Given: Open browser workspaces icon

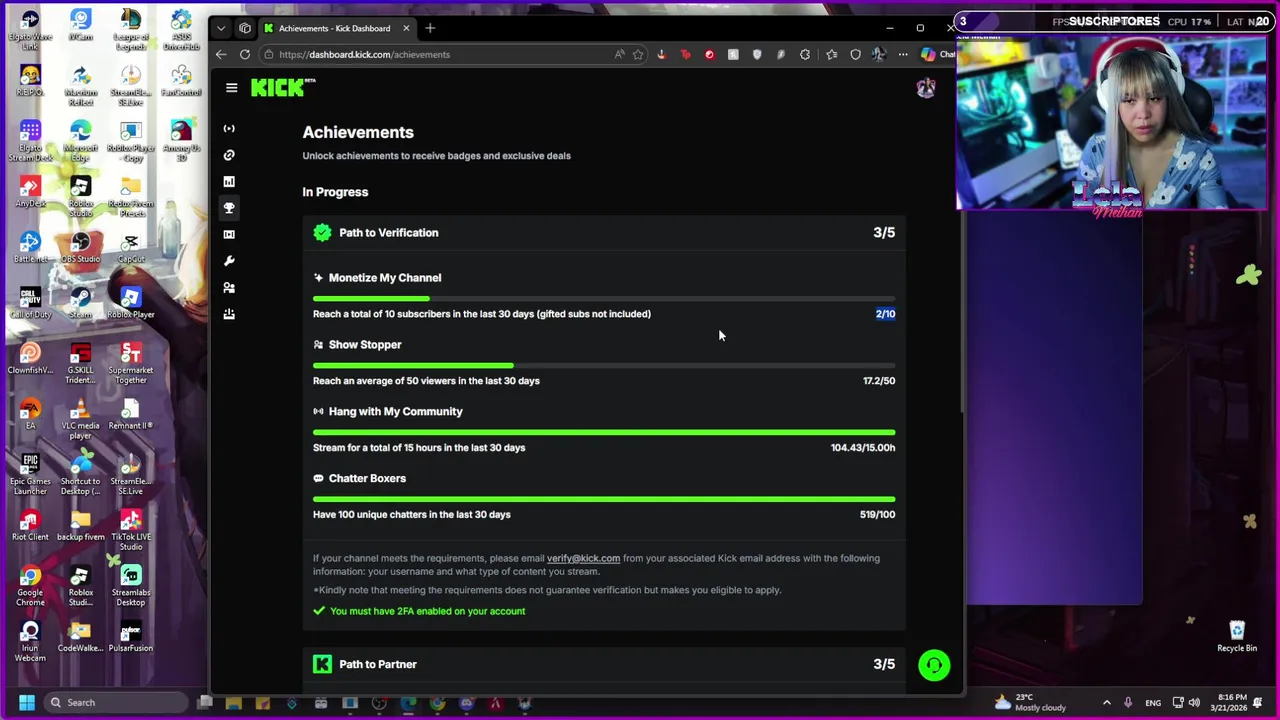Looking at the screenshot, I should coord(245,28).
